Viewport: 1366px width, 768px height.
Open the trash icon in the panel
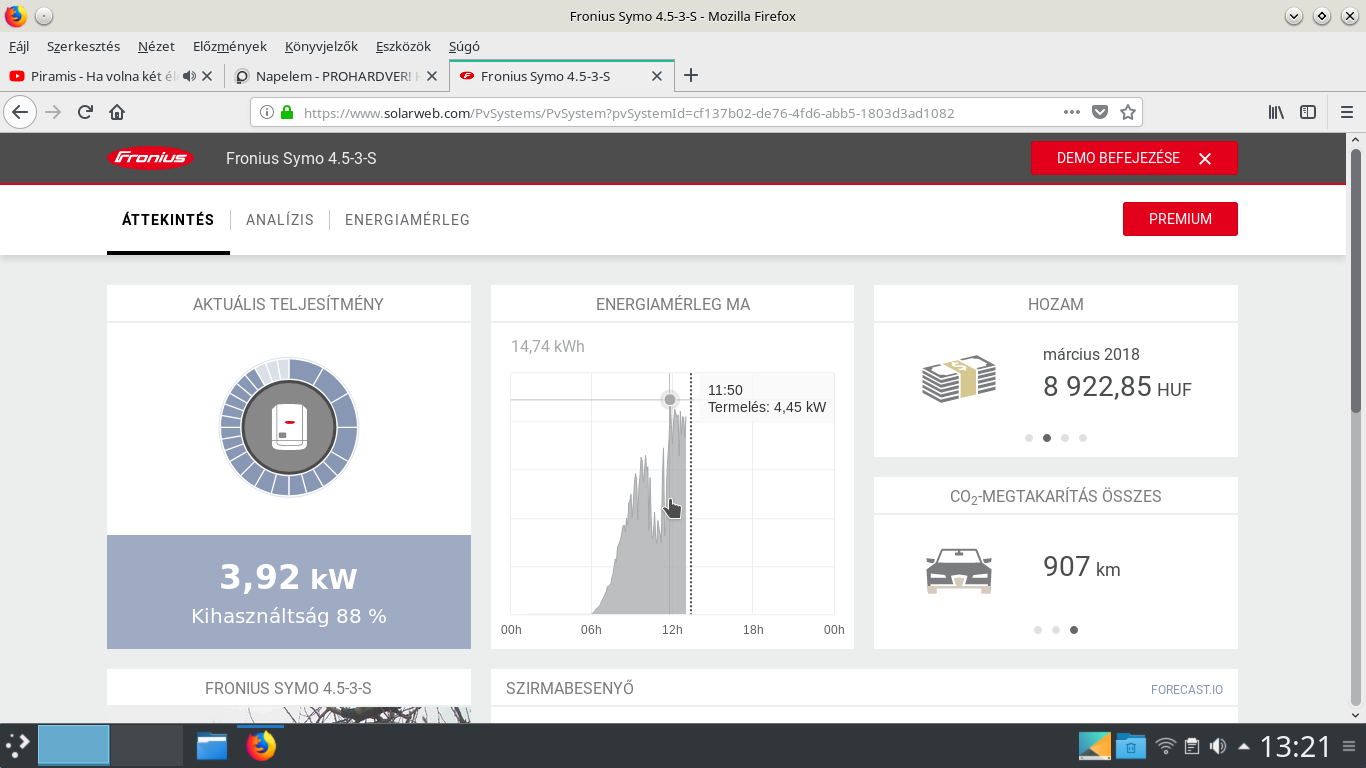[1131, 746]
